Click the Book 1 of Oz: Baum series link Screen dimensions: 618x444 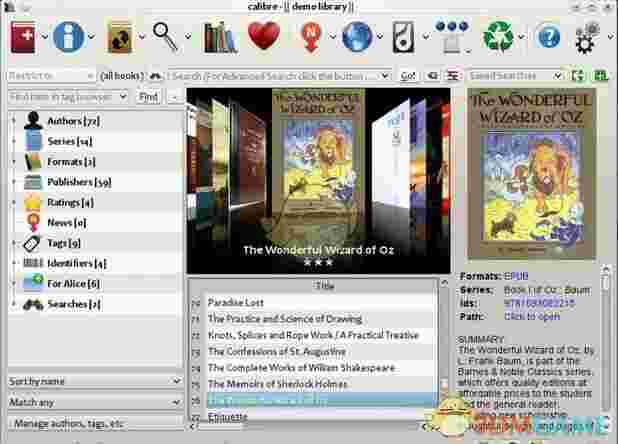547,290
